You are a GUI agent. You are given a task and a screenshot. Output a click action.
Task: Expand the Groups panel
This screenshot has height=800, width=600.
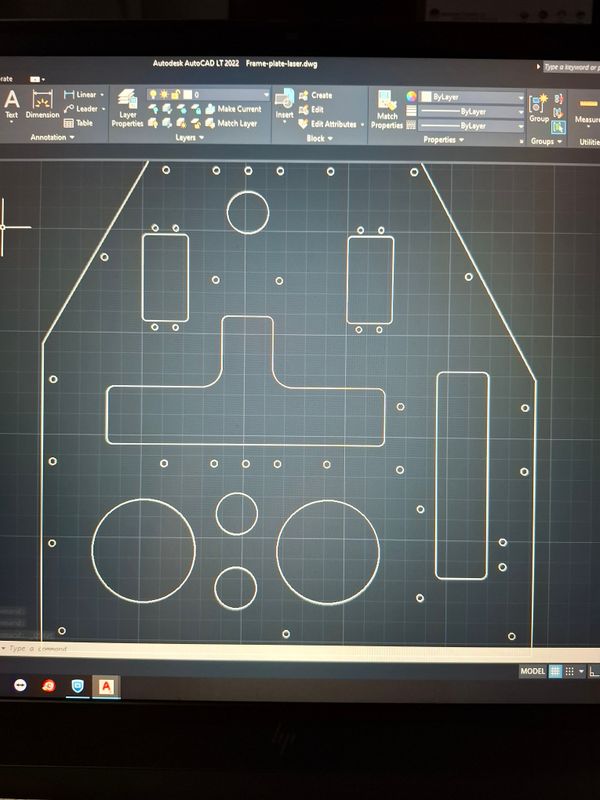[546, 141]
